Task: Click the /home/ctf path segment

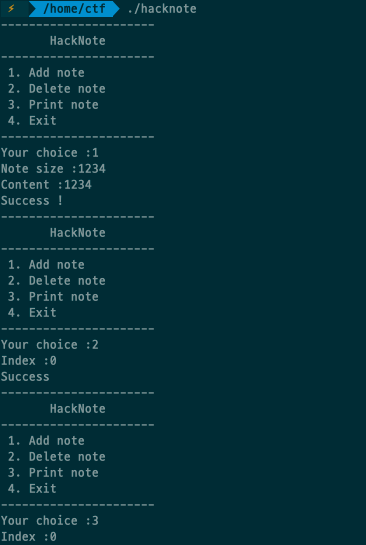Action: (74, 8)
